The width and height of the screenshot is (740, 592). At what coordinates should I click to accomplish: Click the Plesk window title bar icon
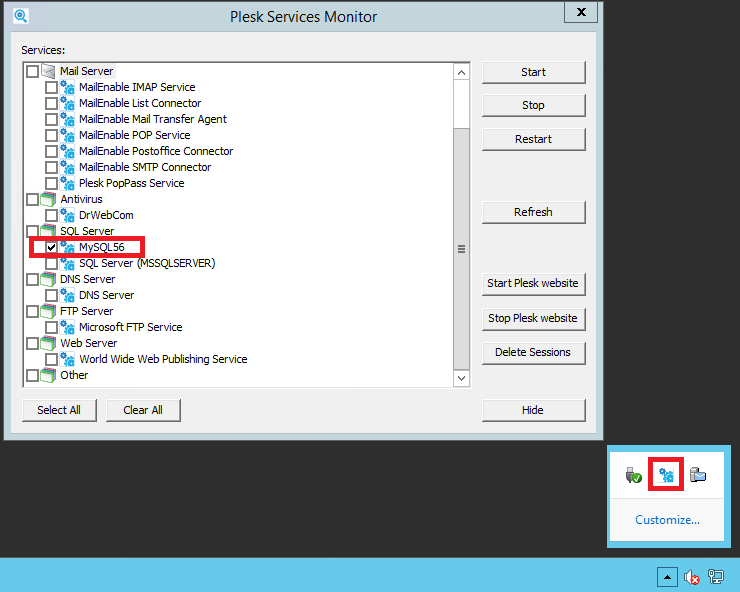pos(21,16)
